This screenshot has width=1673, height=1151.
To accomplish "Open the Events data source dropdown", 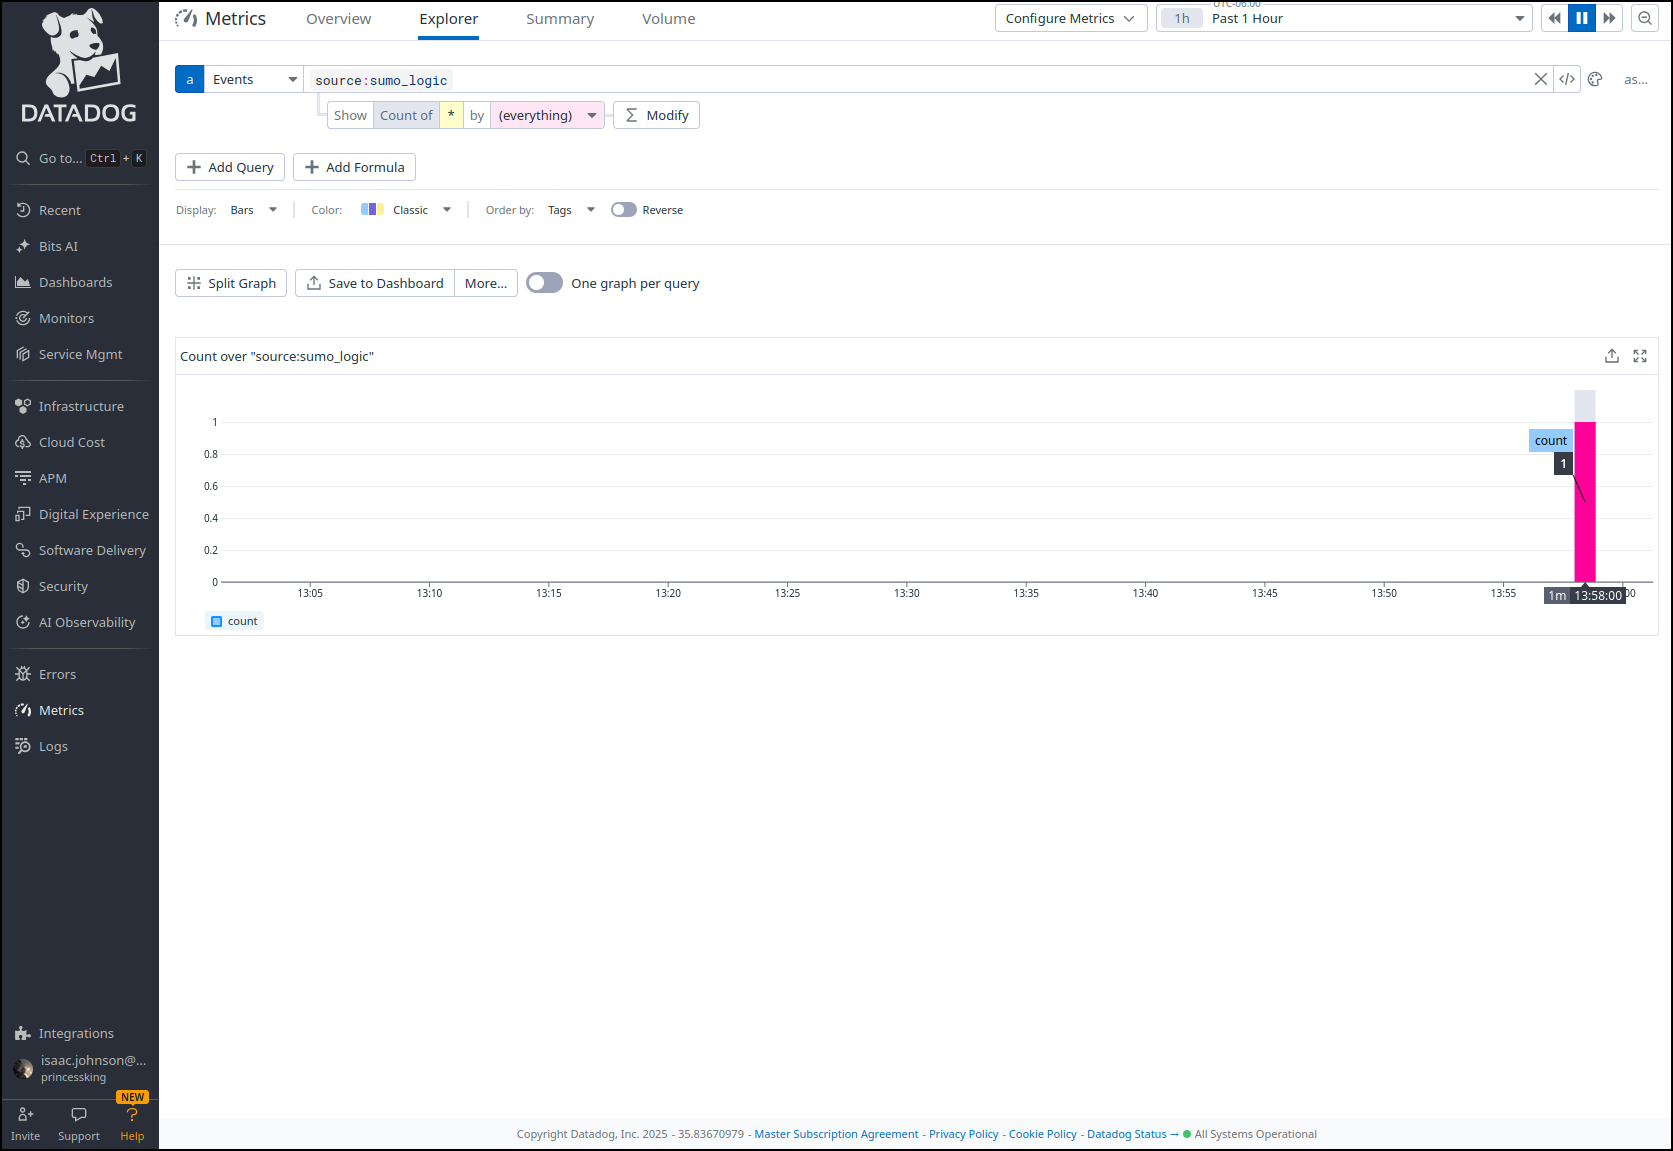I will click(254, 80).
